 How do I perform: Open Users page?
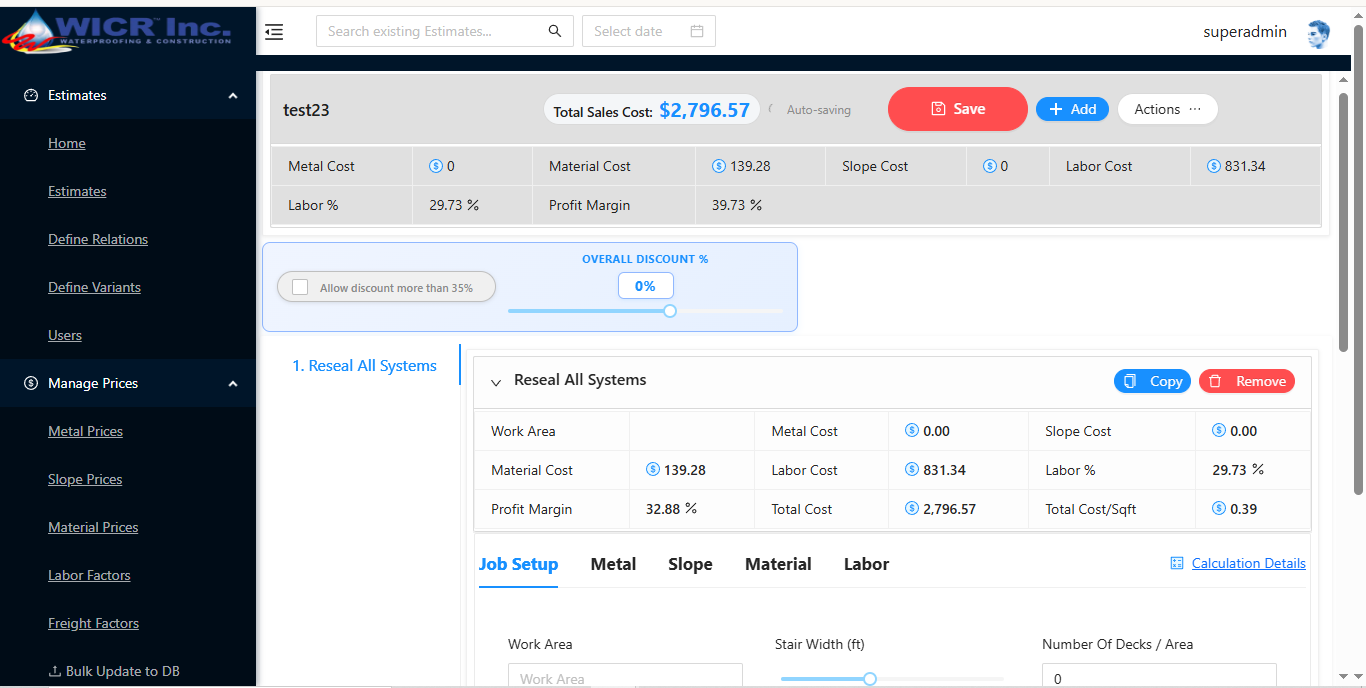coord(65,336)
